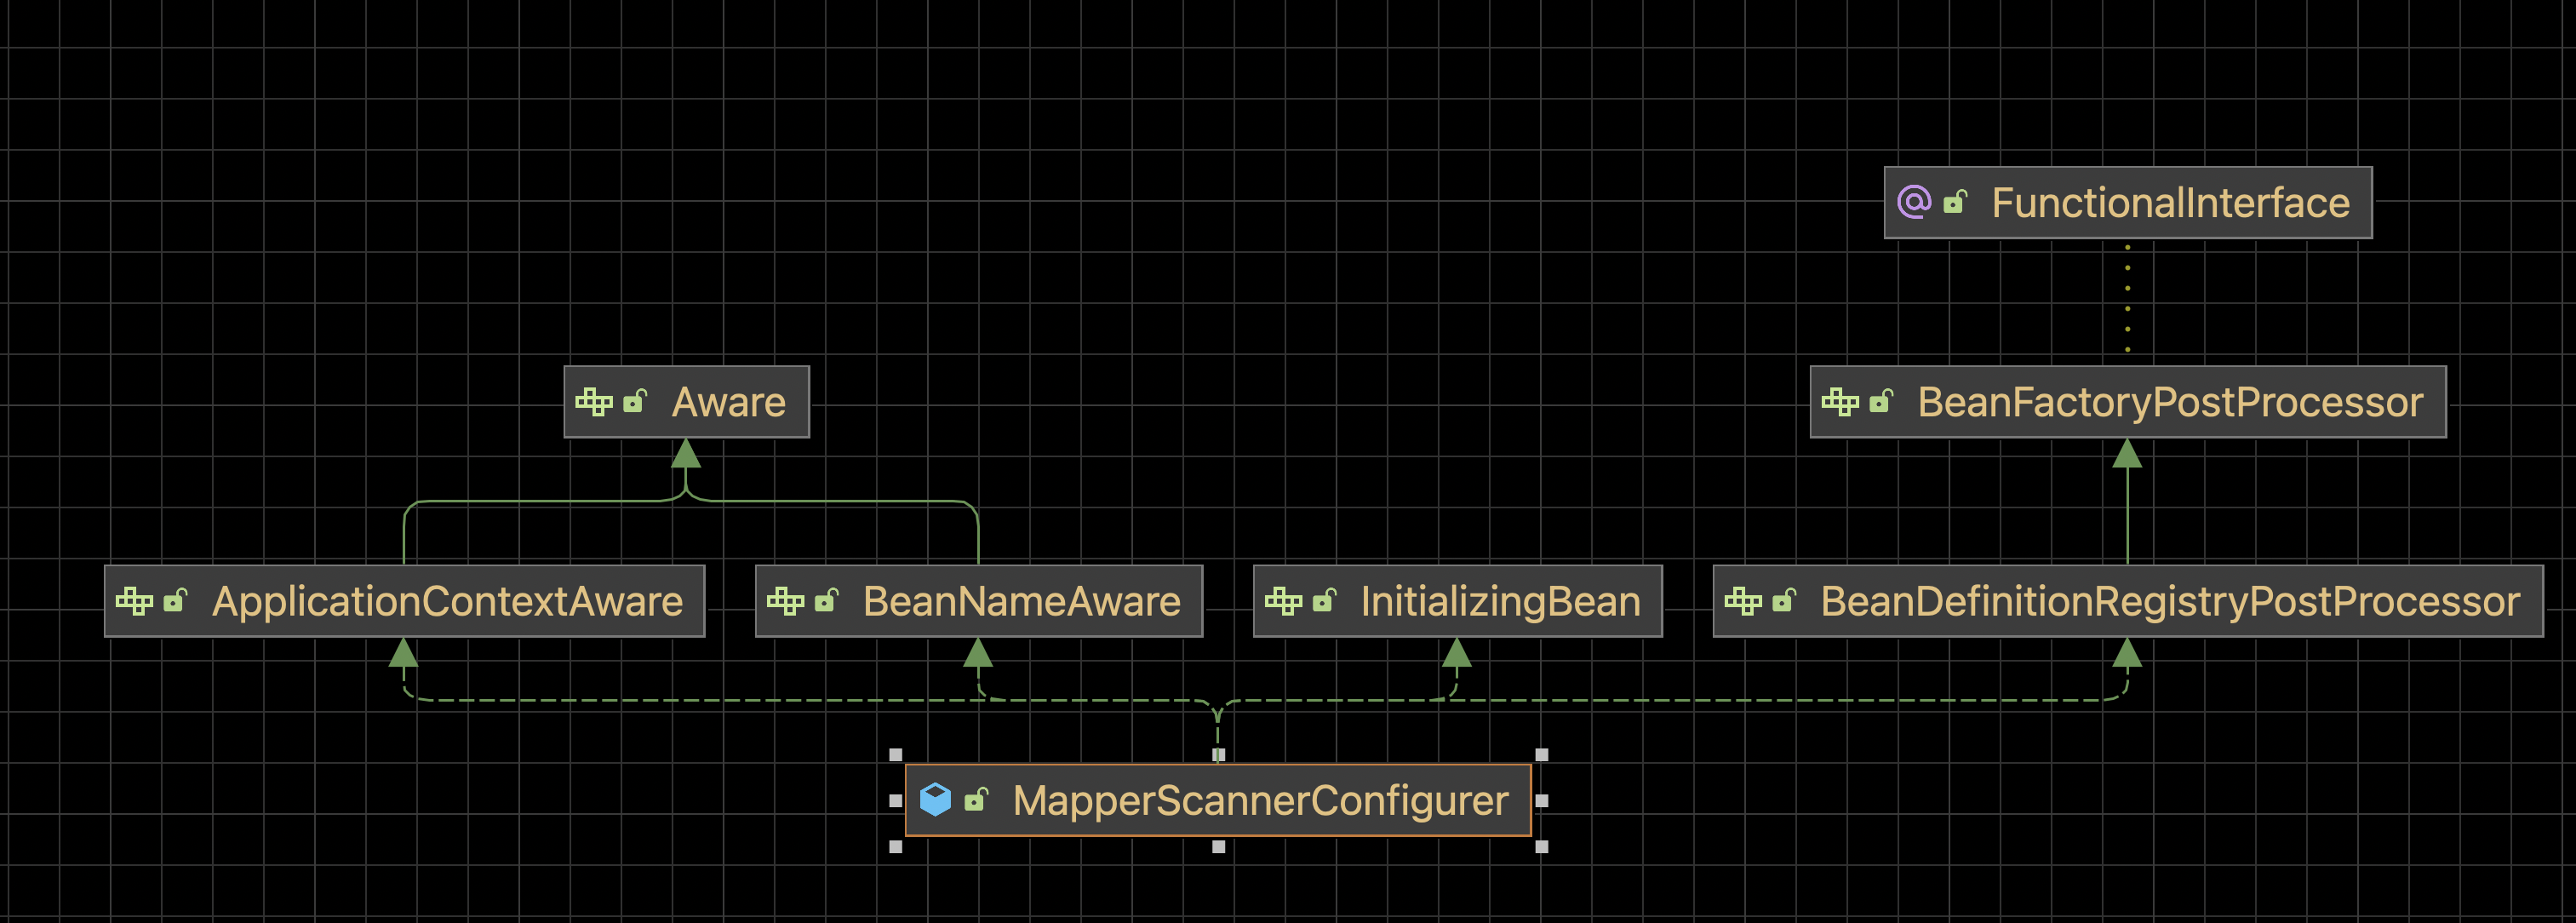Select the InitializingBean node label
The width and height of the screenshot is (2576, 923).
tap(1500, 601)
